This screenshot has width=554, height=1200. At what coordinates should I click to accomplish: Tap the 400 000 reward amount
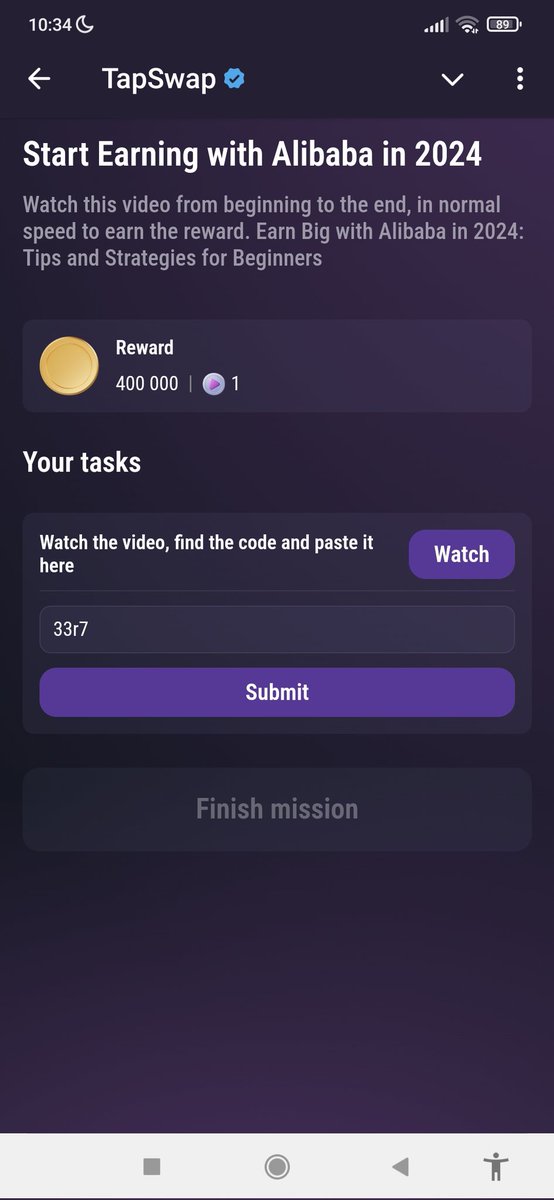click(147, 384)
